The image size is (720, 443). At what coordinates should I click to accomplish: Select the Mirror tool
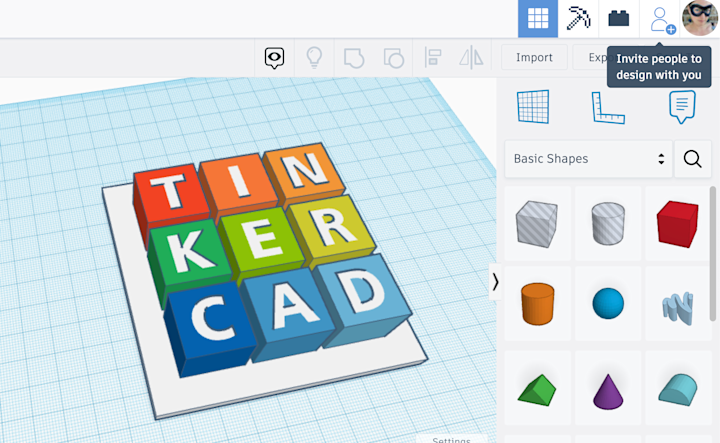coord(470,58)
